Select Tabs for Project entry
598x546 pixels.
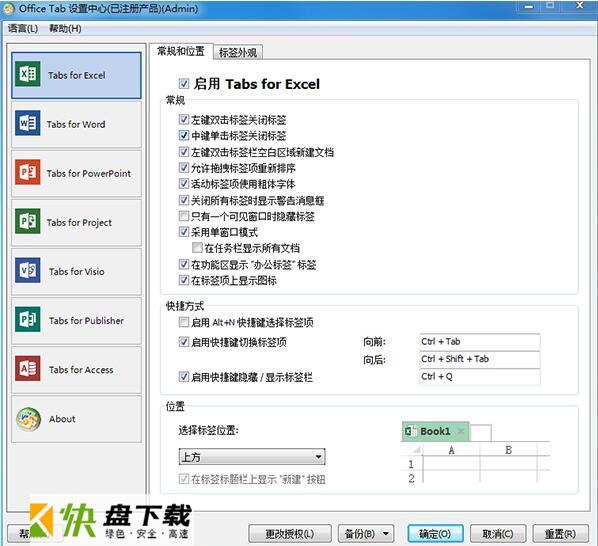76,222
